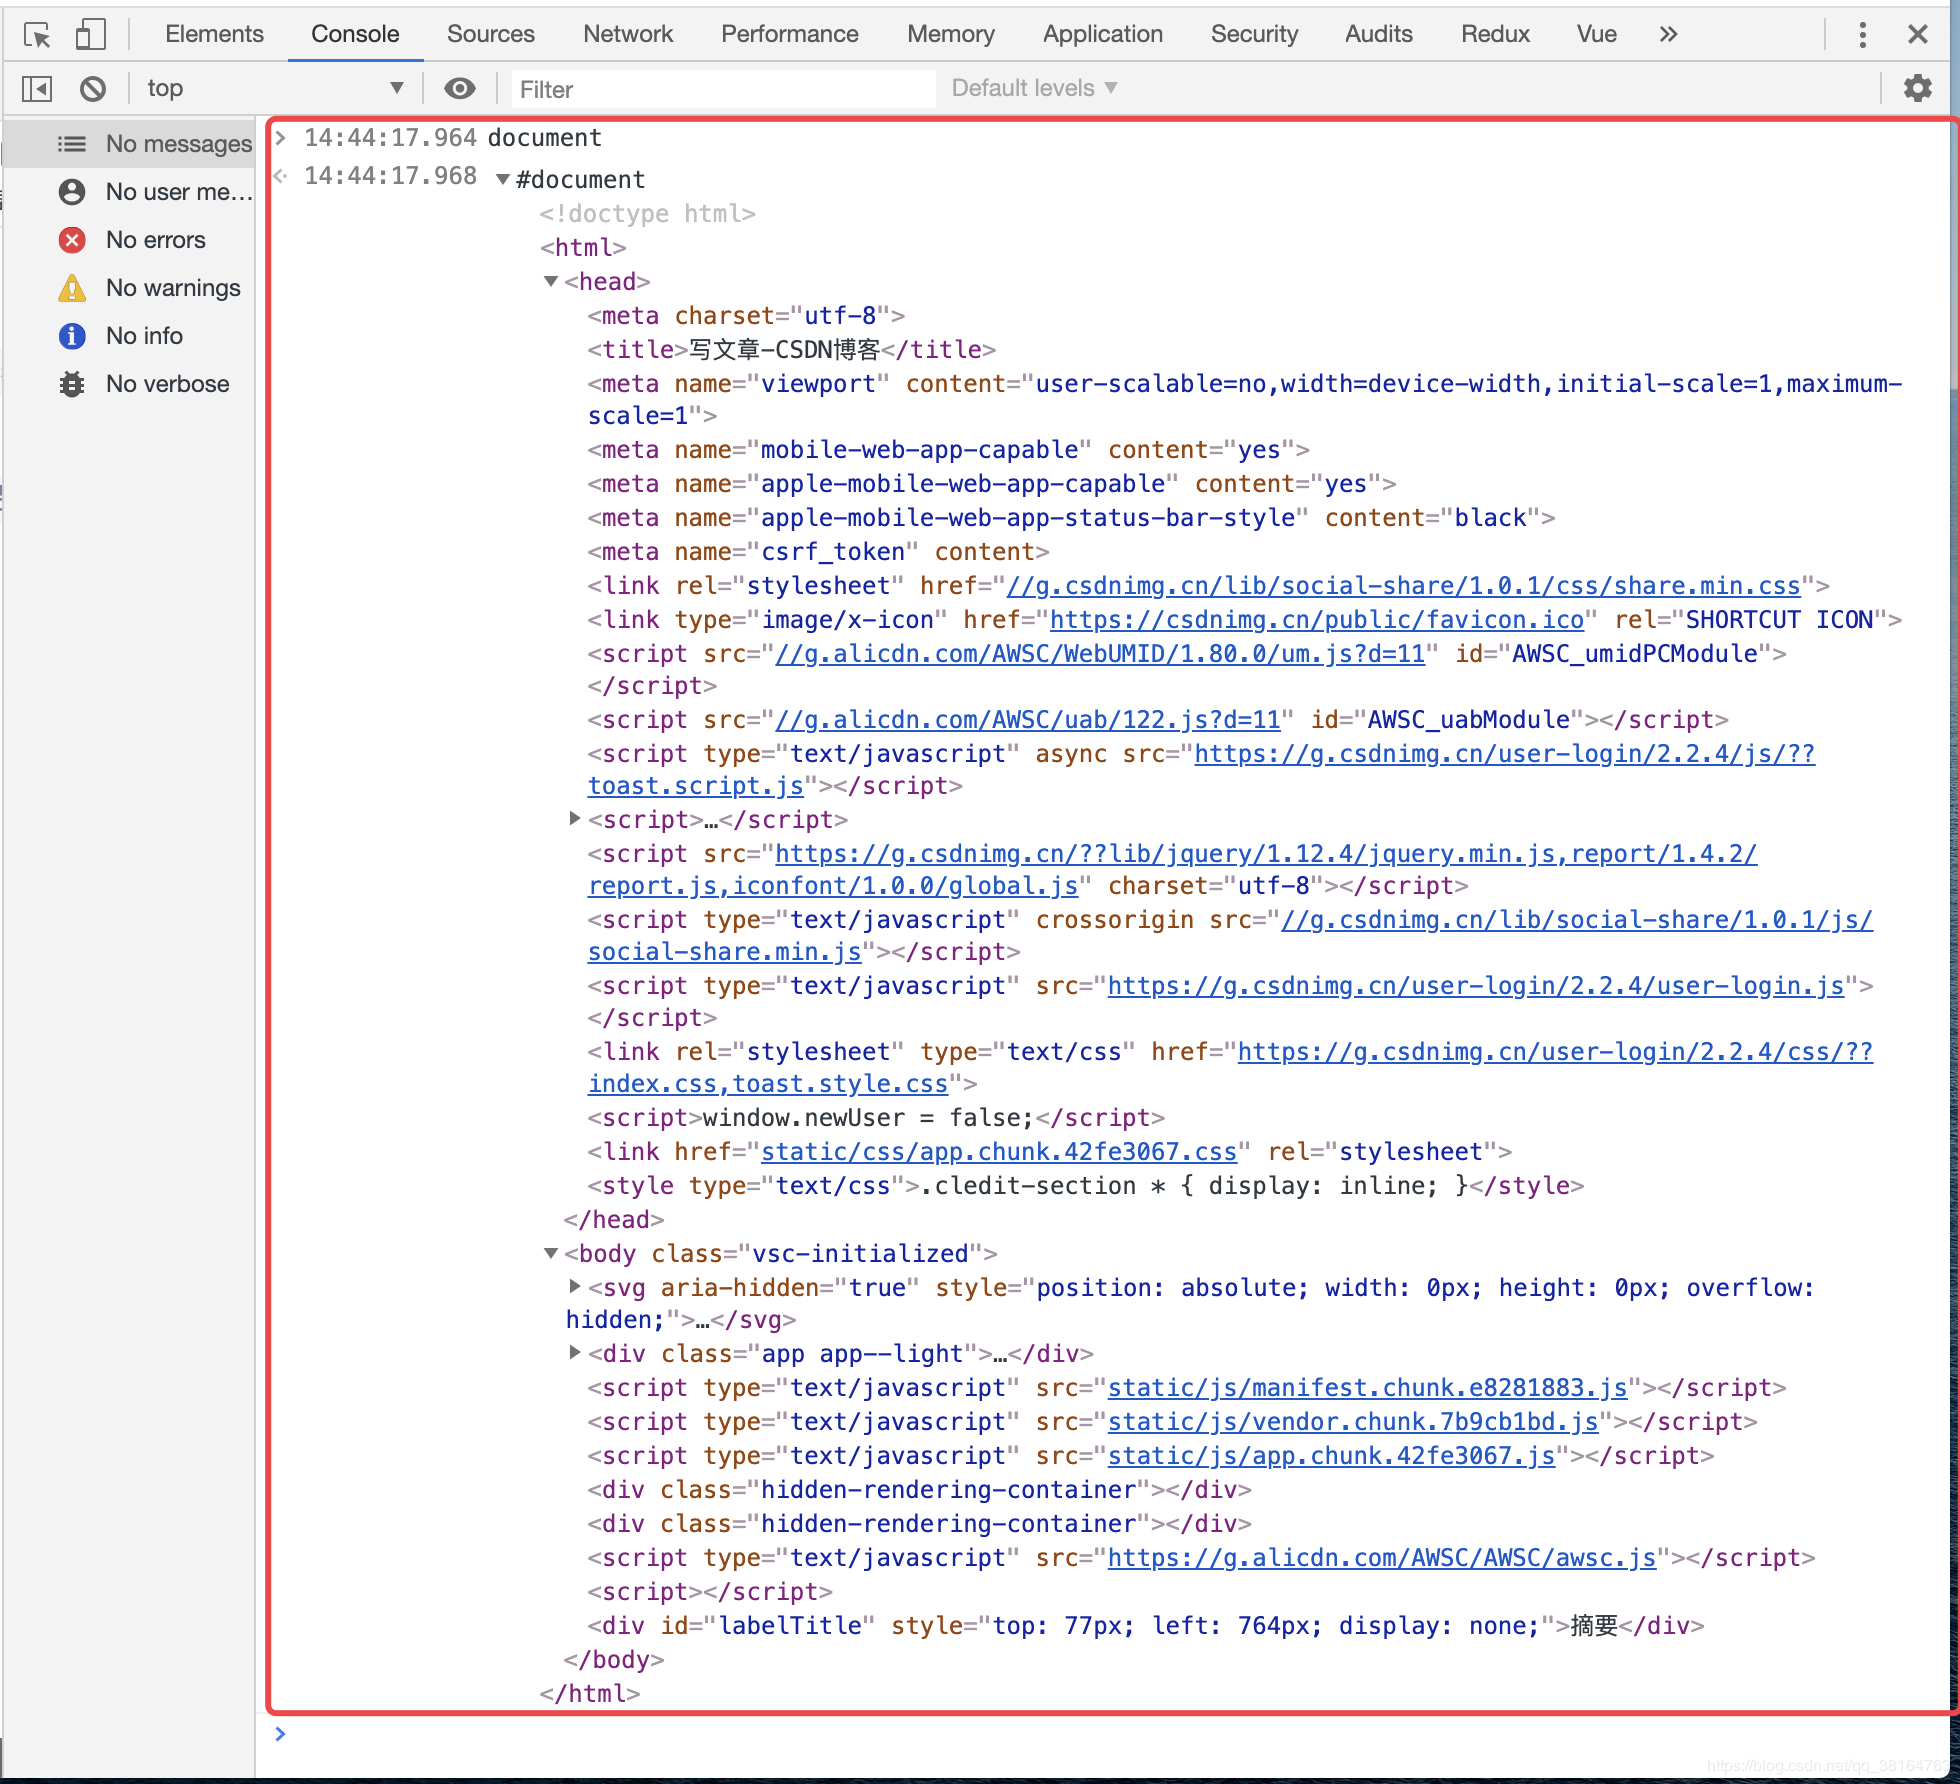Switch to the Network tab
The height and width of the screenshot is (1784, 1960).
(628, 35)
